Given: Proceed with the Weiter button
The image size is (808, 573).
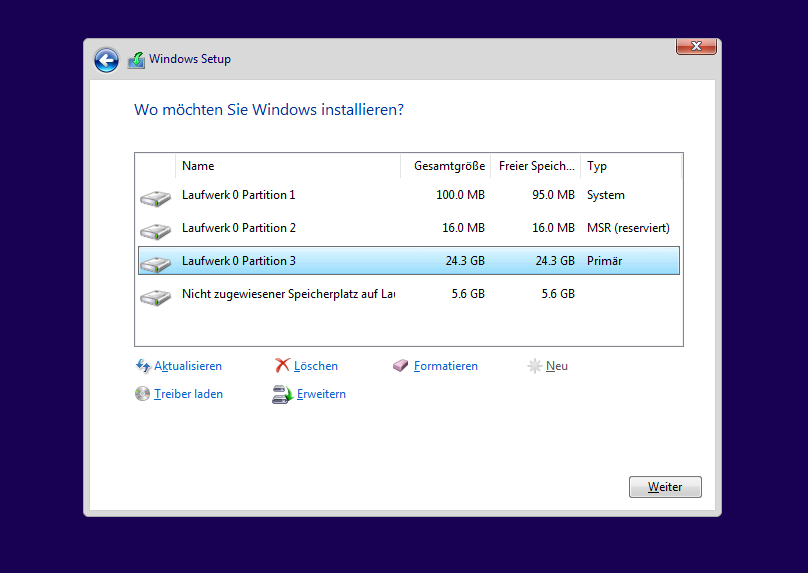Looking at the screenshot, I should [665, 487].
